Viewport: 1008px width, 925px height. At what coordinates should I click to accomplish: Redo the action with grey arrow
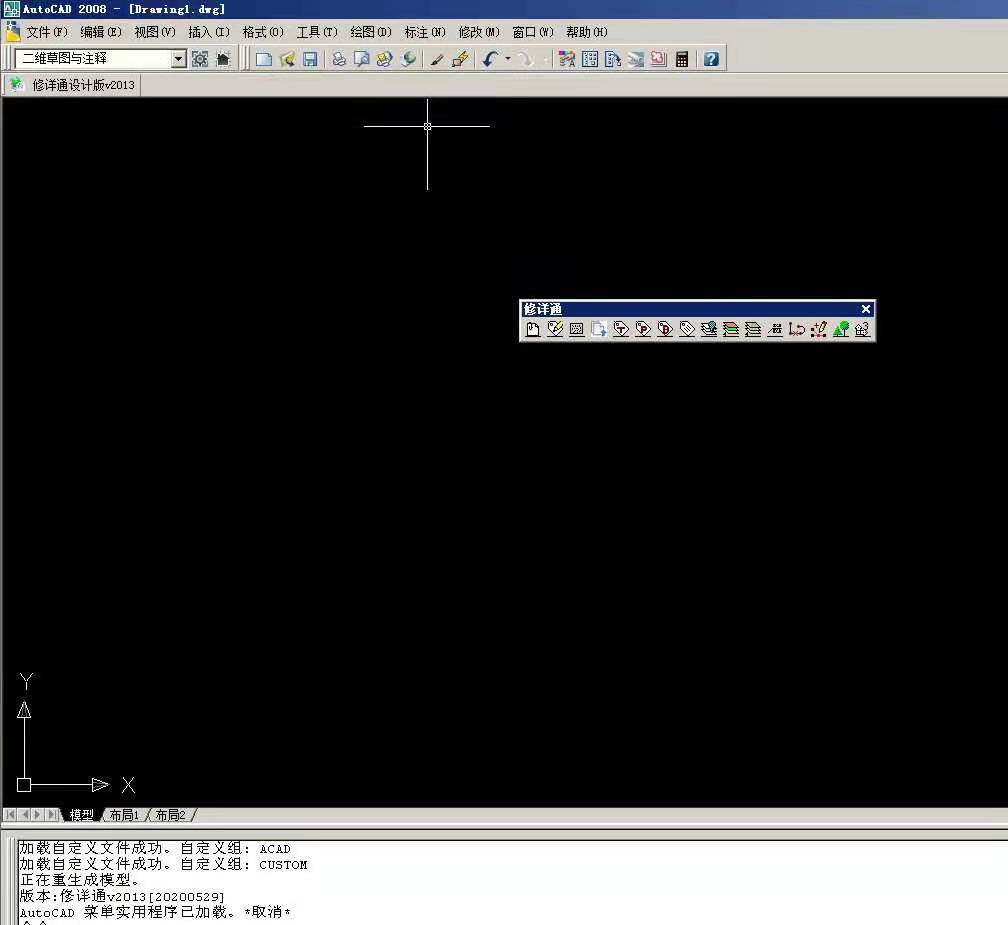point(526,59)
